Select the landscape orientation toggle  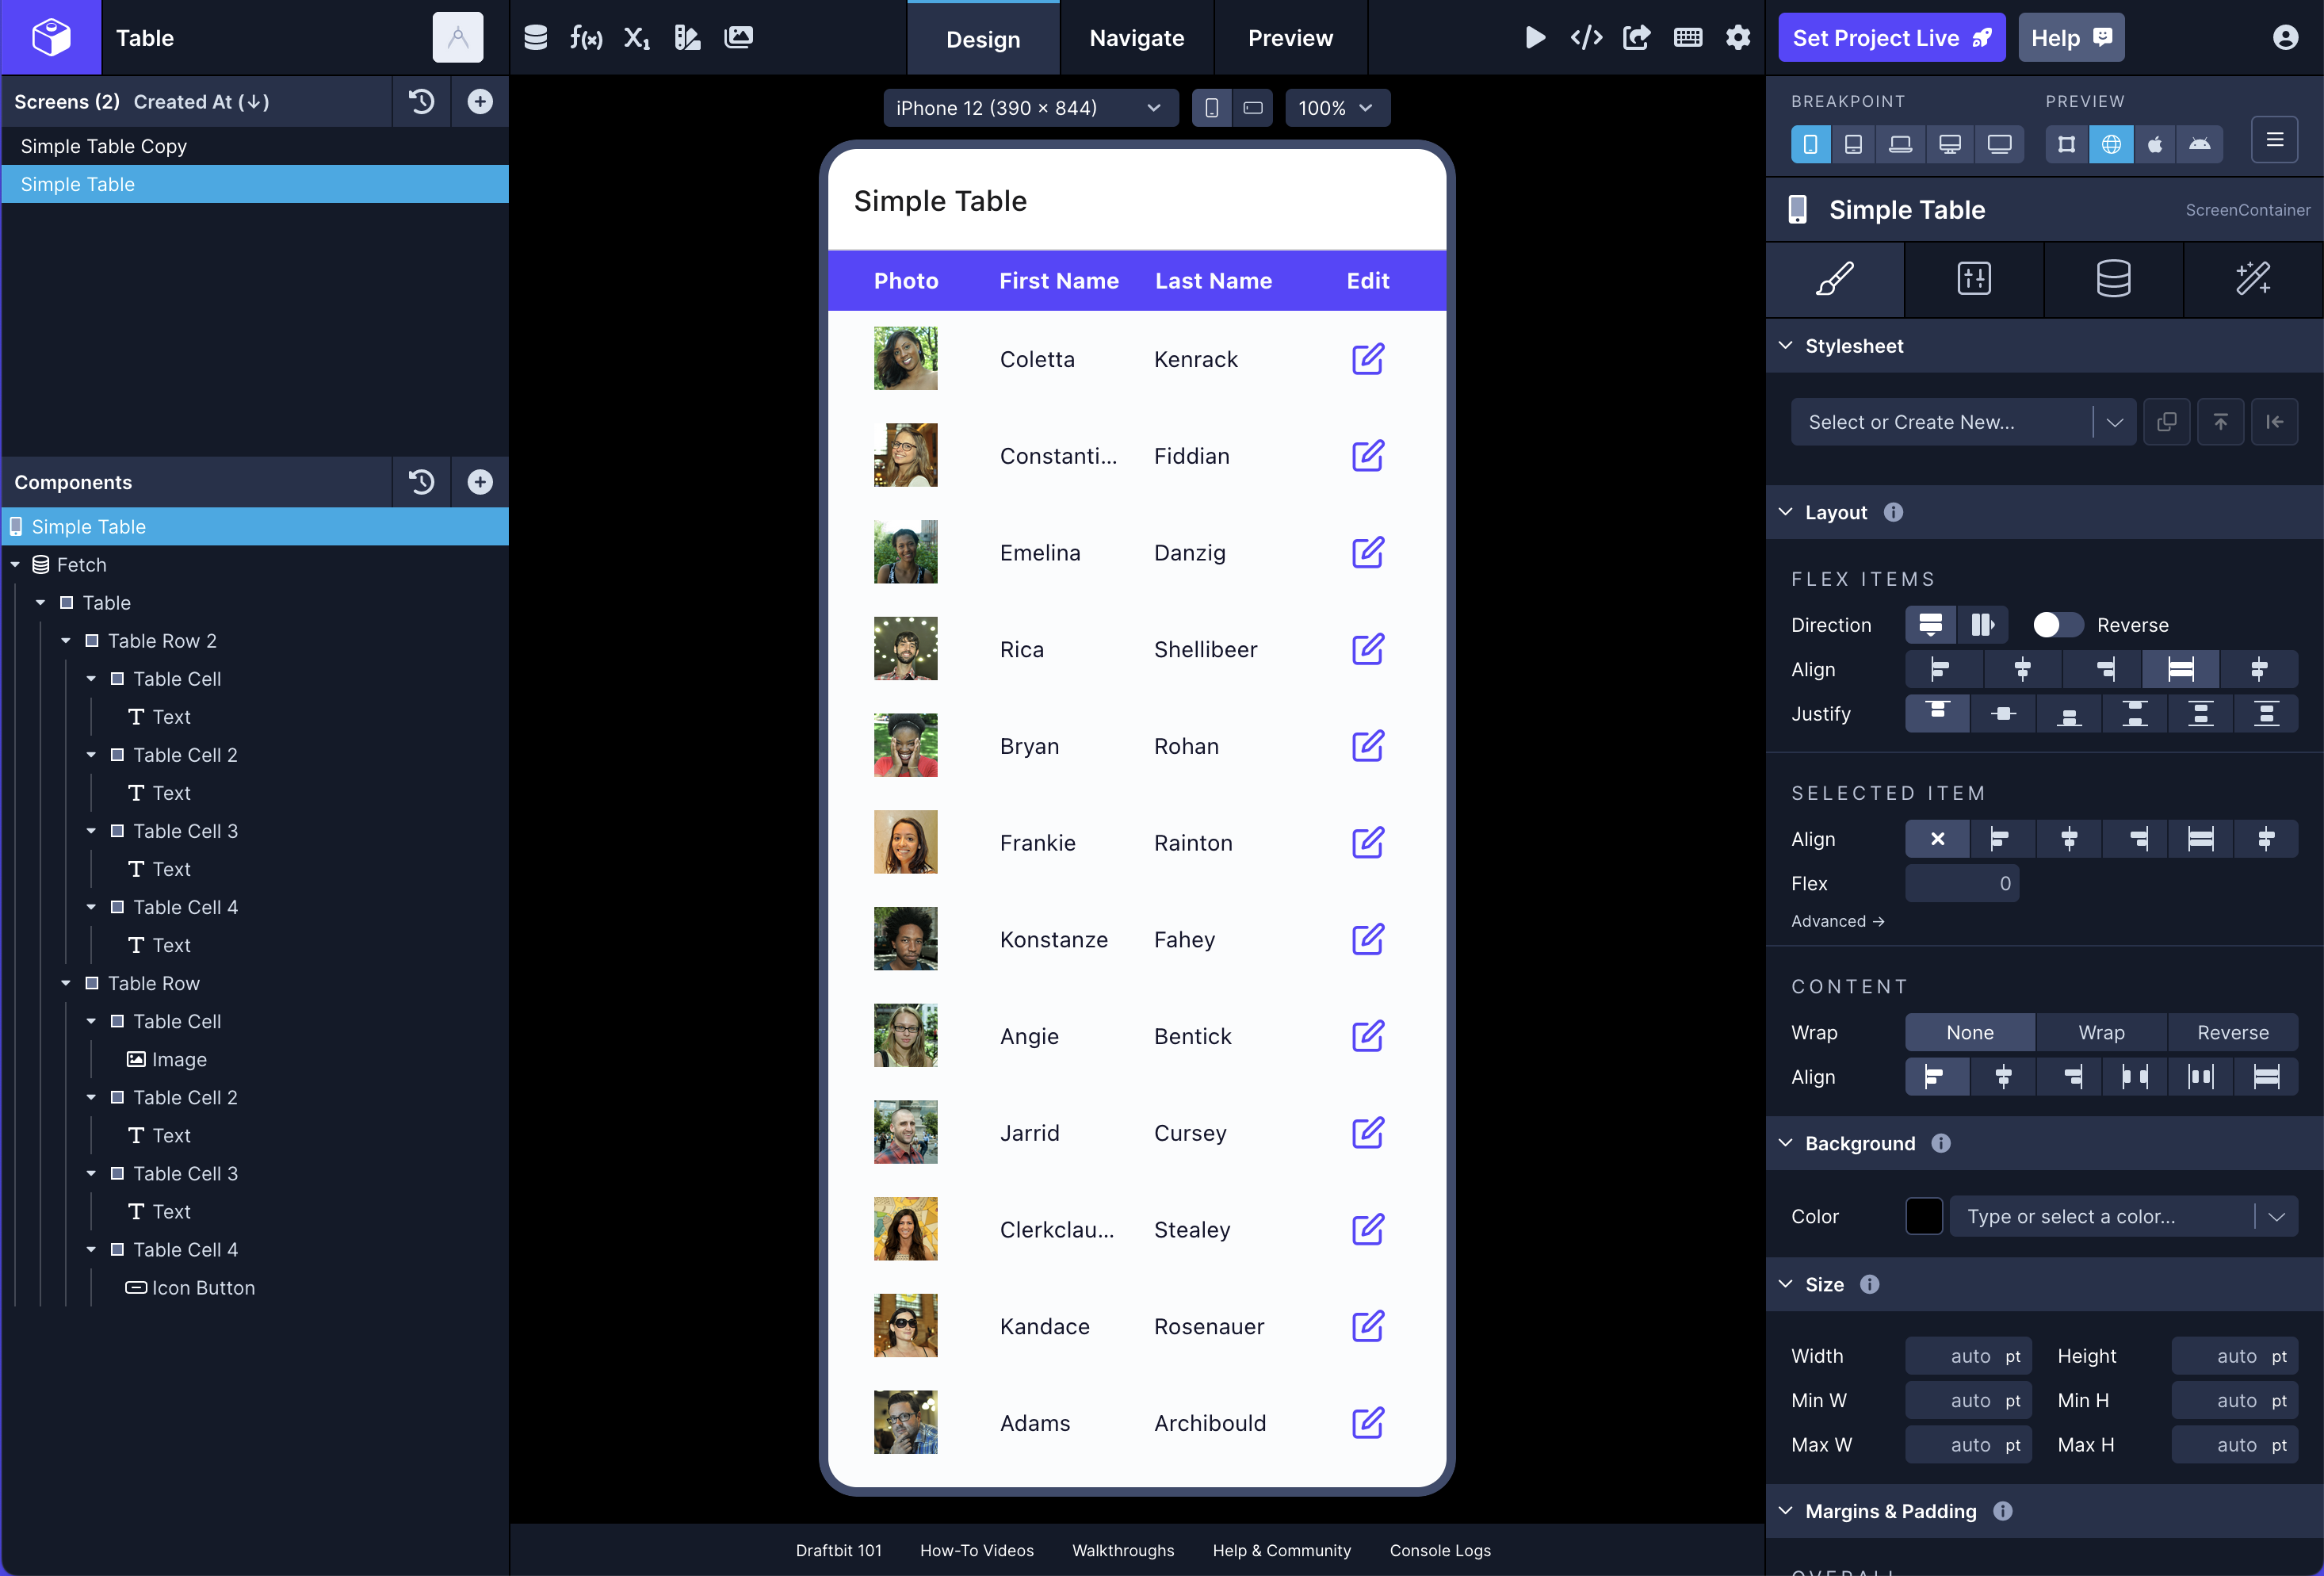(x=1252, y=108)
